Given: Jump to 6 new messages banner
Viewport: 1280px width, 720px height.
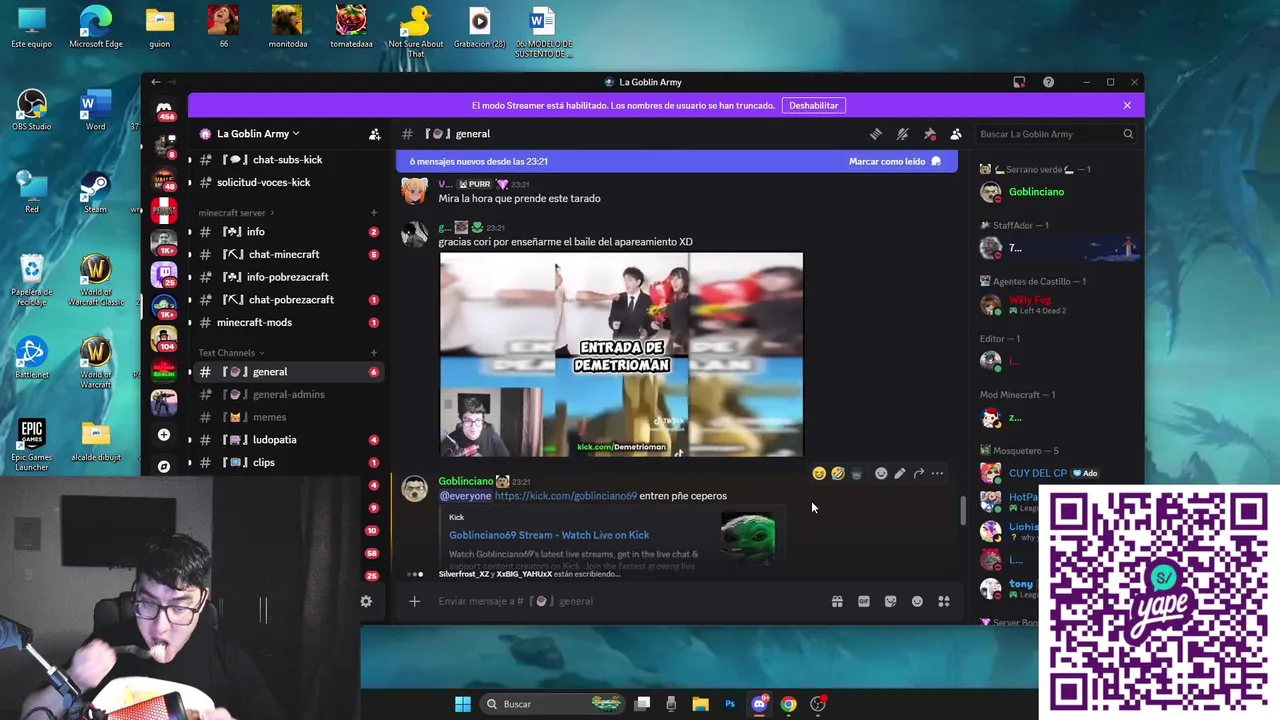Looking at the screenshot, I should tap(676, 161).
